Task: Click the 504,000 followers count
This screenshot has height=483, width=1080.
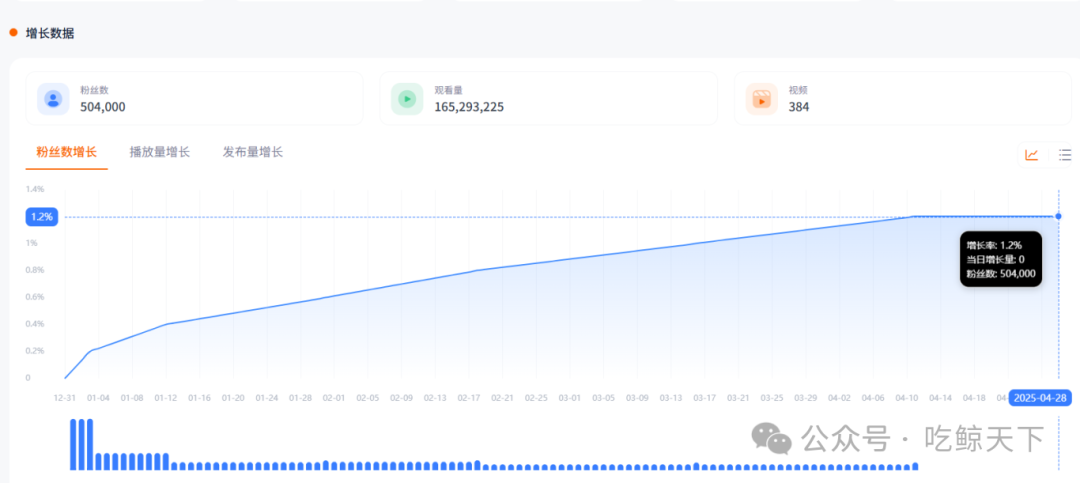Action: [102, 107]
